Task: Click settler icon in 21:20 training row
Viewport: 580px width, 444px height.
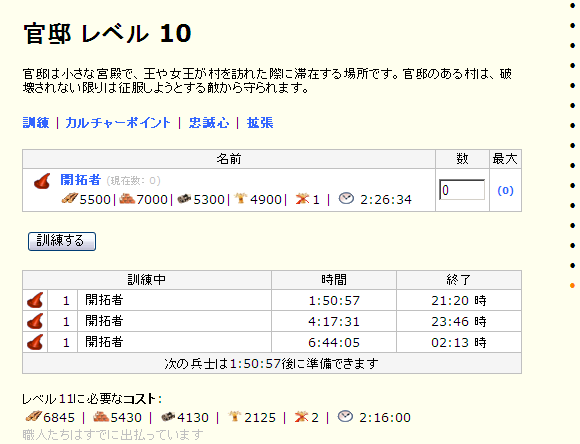Action: click(x=35, y=300)
